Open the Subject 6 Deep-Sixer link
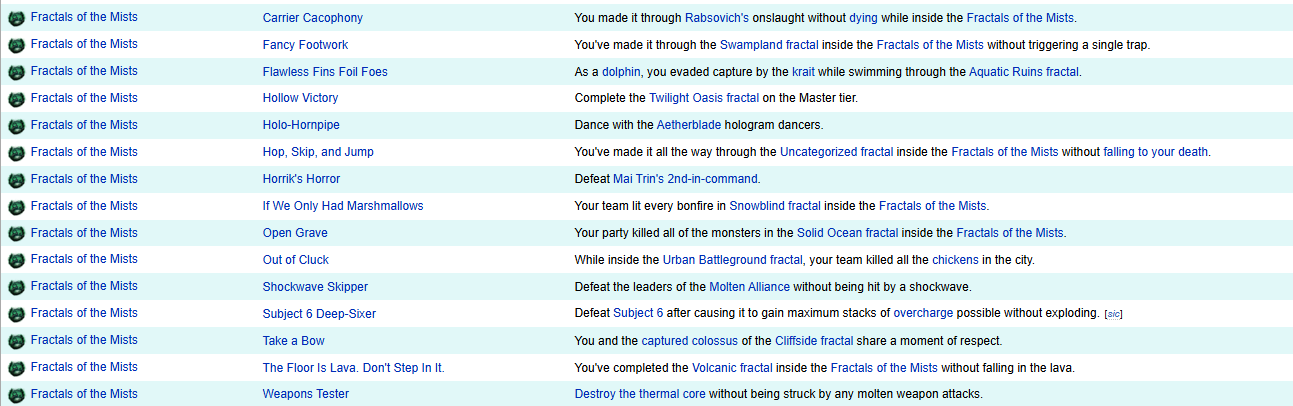Viewport: 1293px width, 406px height. click(x=319, y=313)
